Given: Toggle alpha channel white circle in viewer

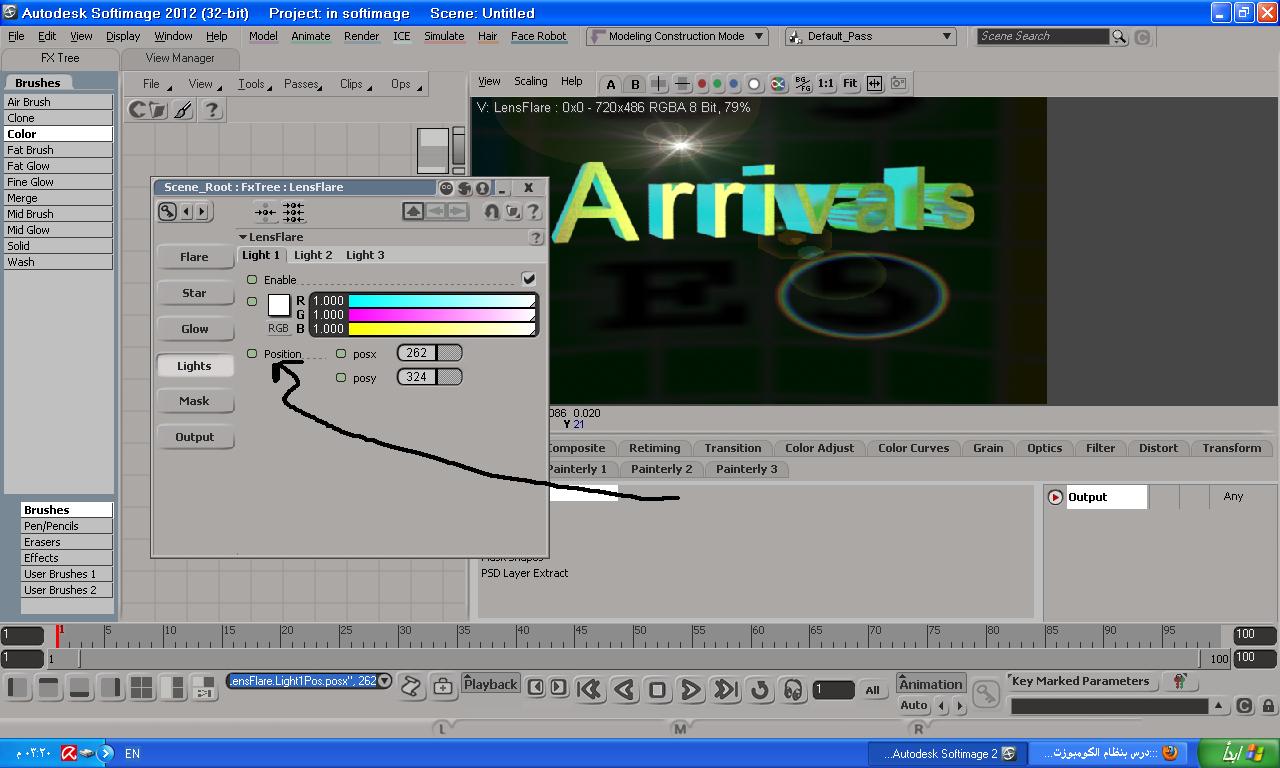Looking at the screenshot, I should pyautogui.click(x=754, y=84).
